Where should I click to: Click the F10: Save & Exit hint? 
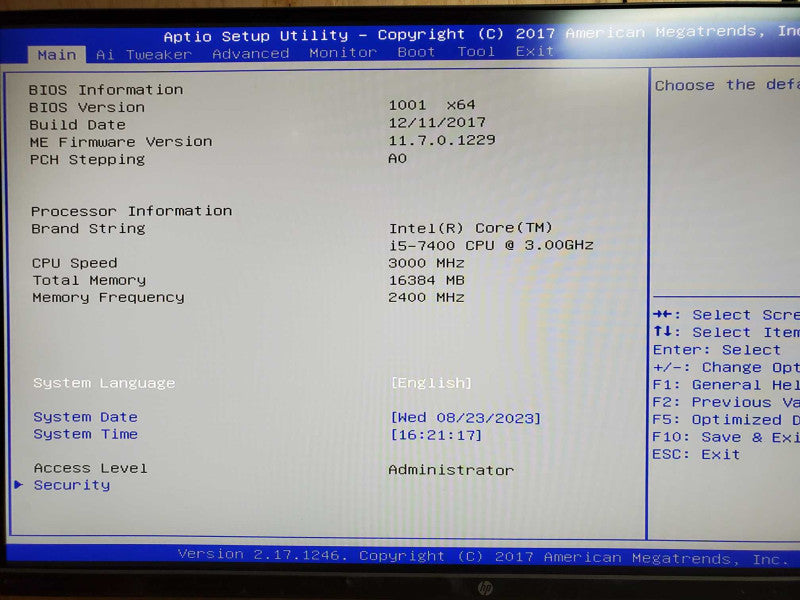(727, 437)
